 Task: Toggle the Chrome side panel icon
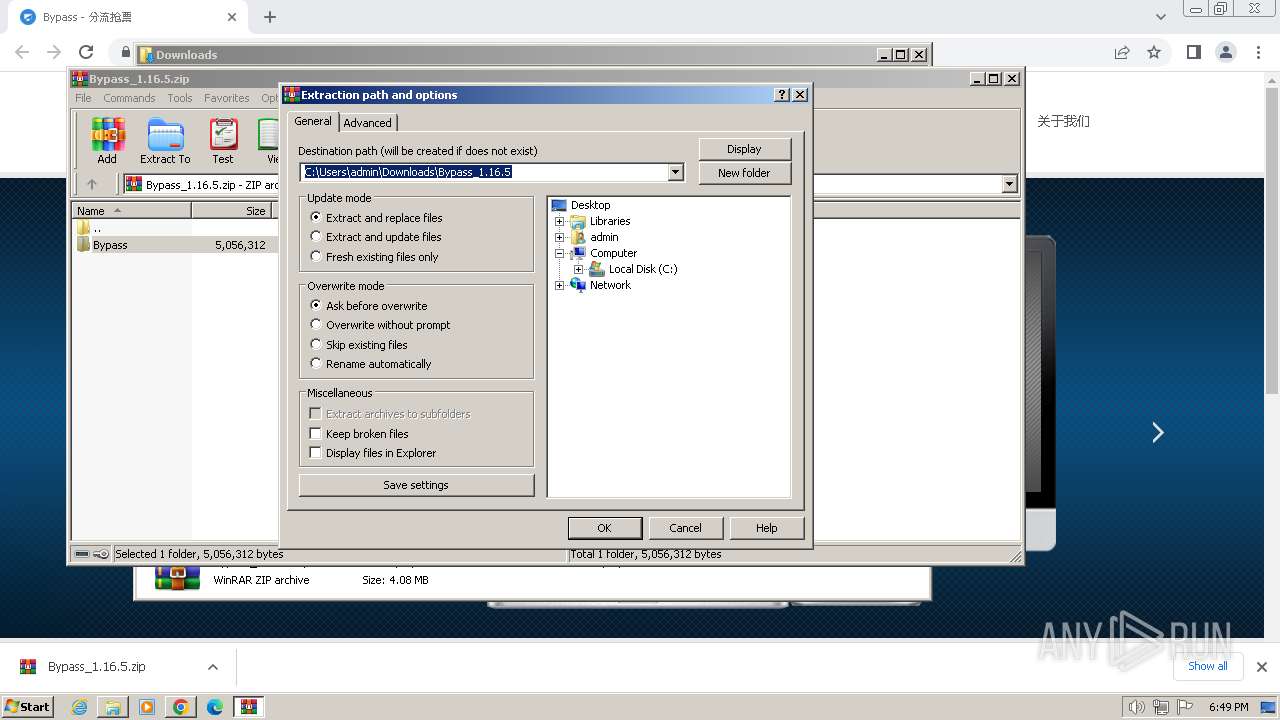tap(1193, 52)
